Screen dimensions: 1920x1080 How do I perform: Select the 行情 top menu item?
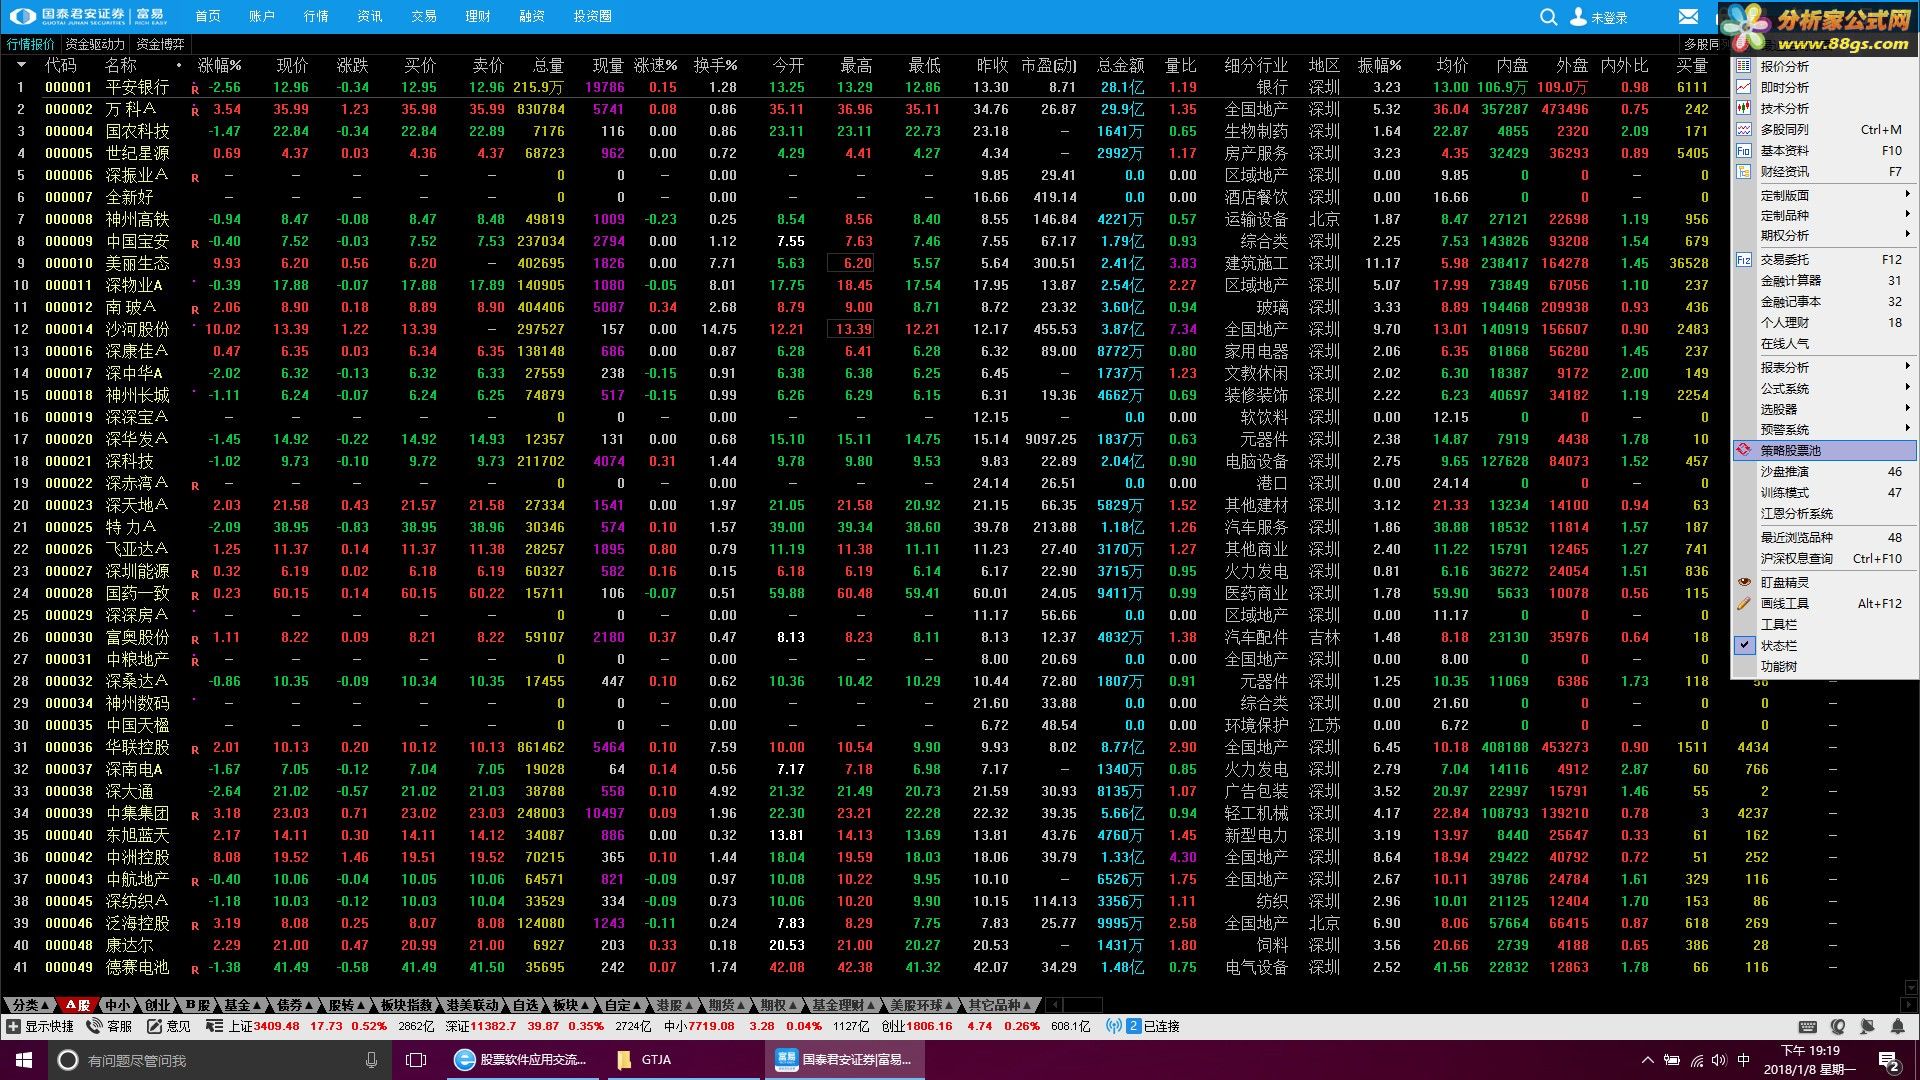pos(316,17)
